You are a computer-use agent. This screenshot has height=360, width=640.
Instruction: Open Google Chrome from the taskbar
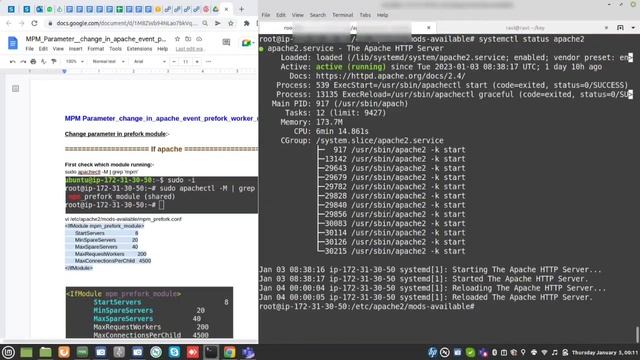click(229, 352)
